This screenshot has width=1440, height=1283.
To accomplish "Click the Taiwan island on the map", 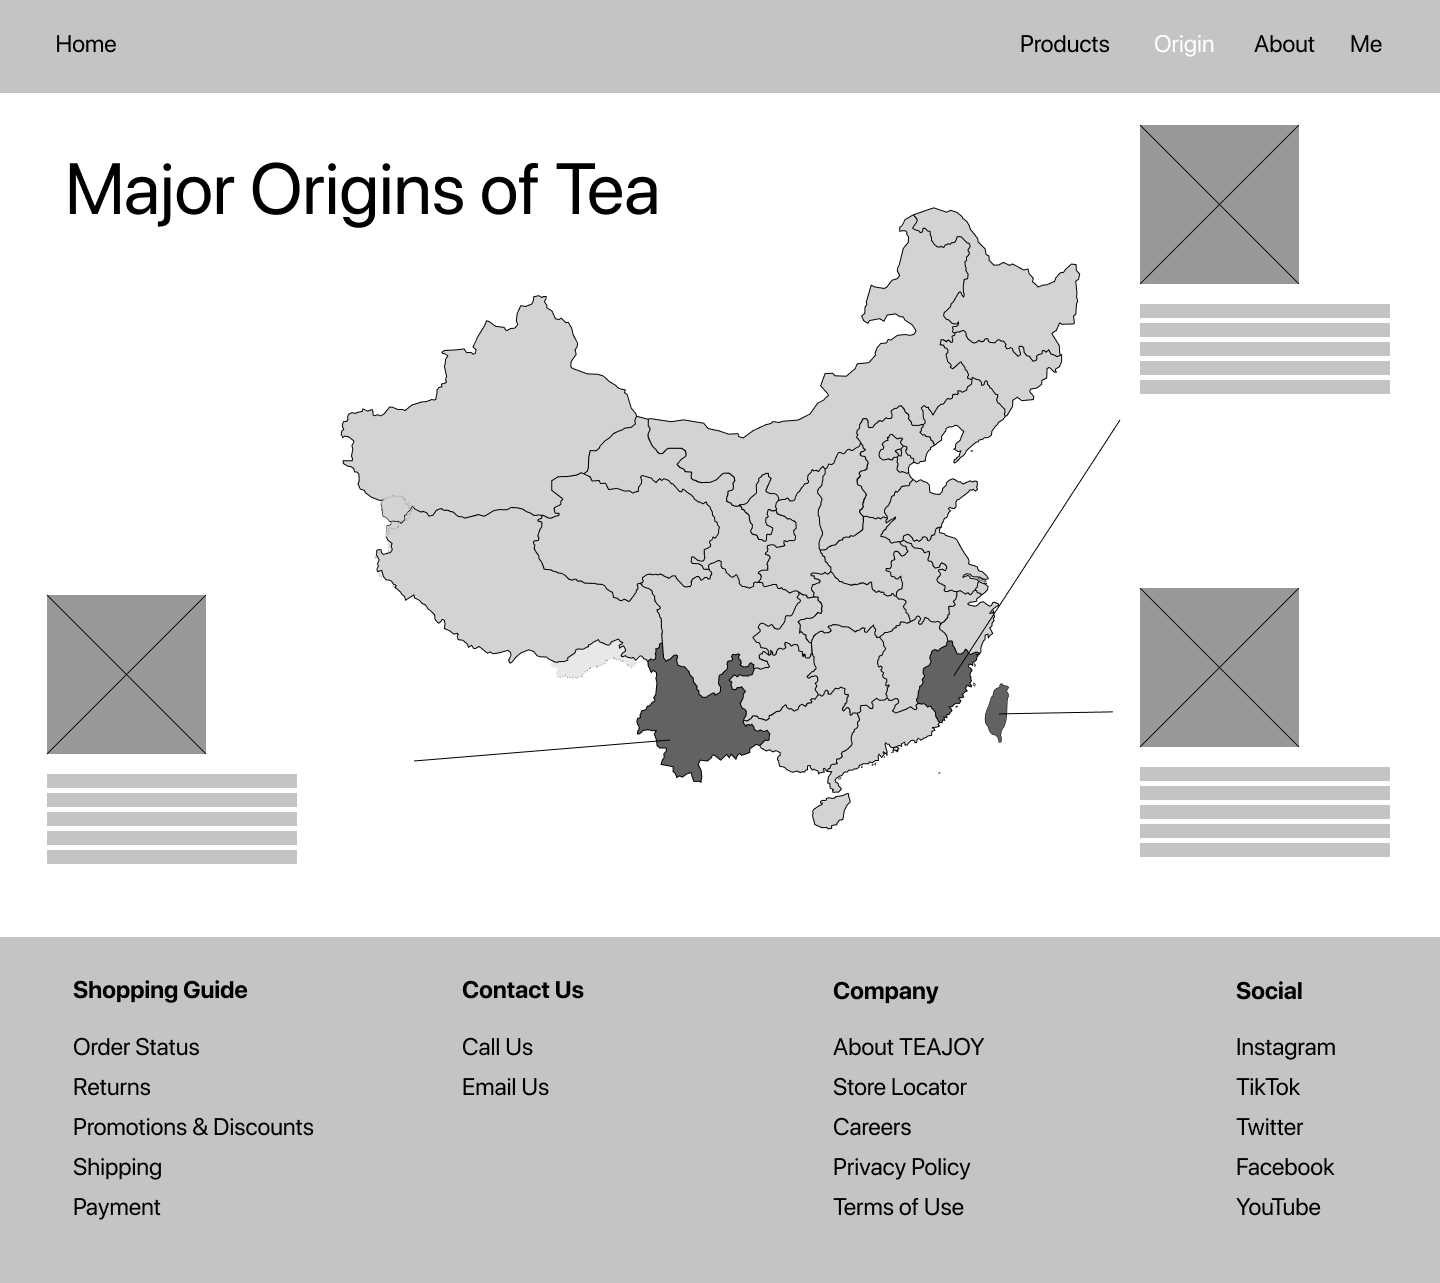I will click(997, 712).
